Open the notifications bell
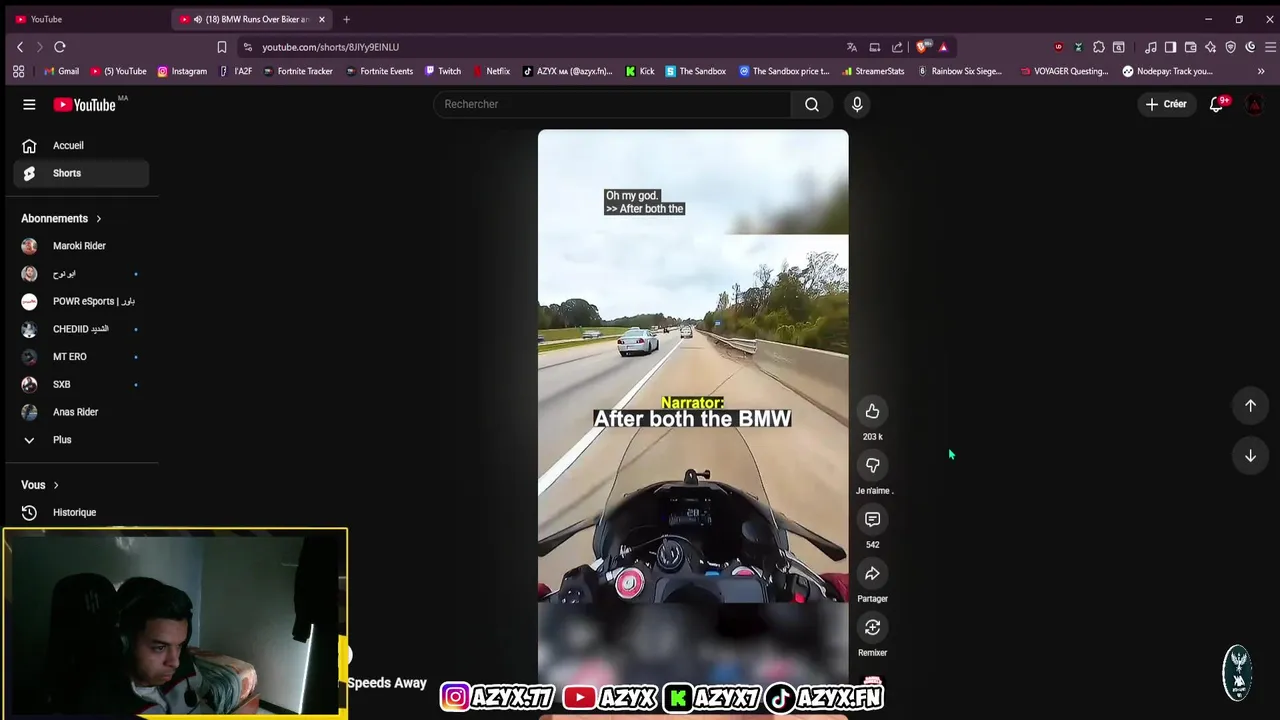Viewport: 1280px width, 720px height. (x=1217, y=104)
